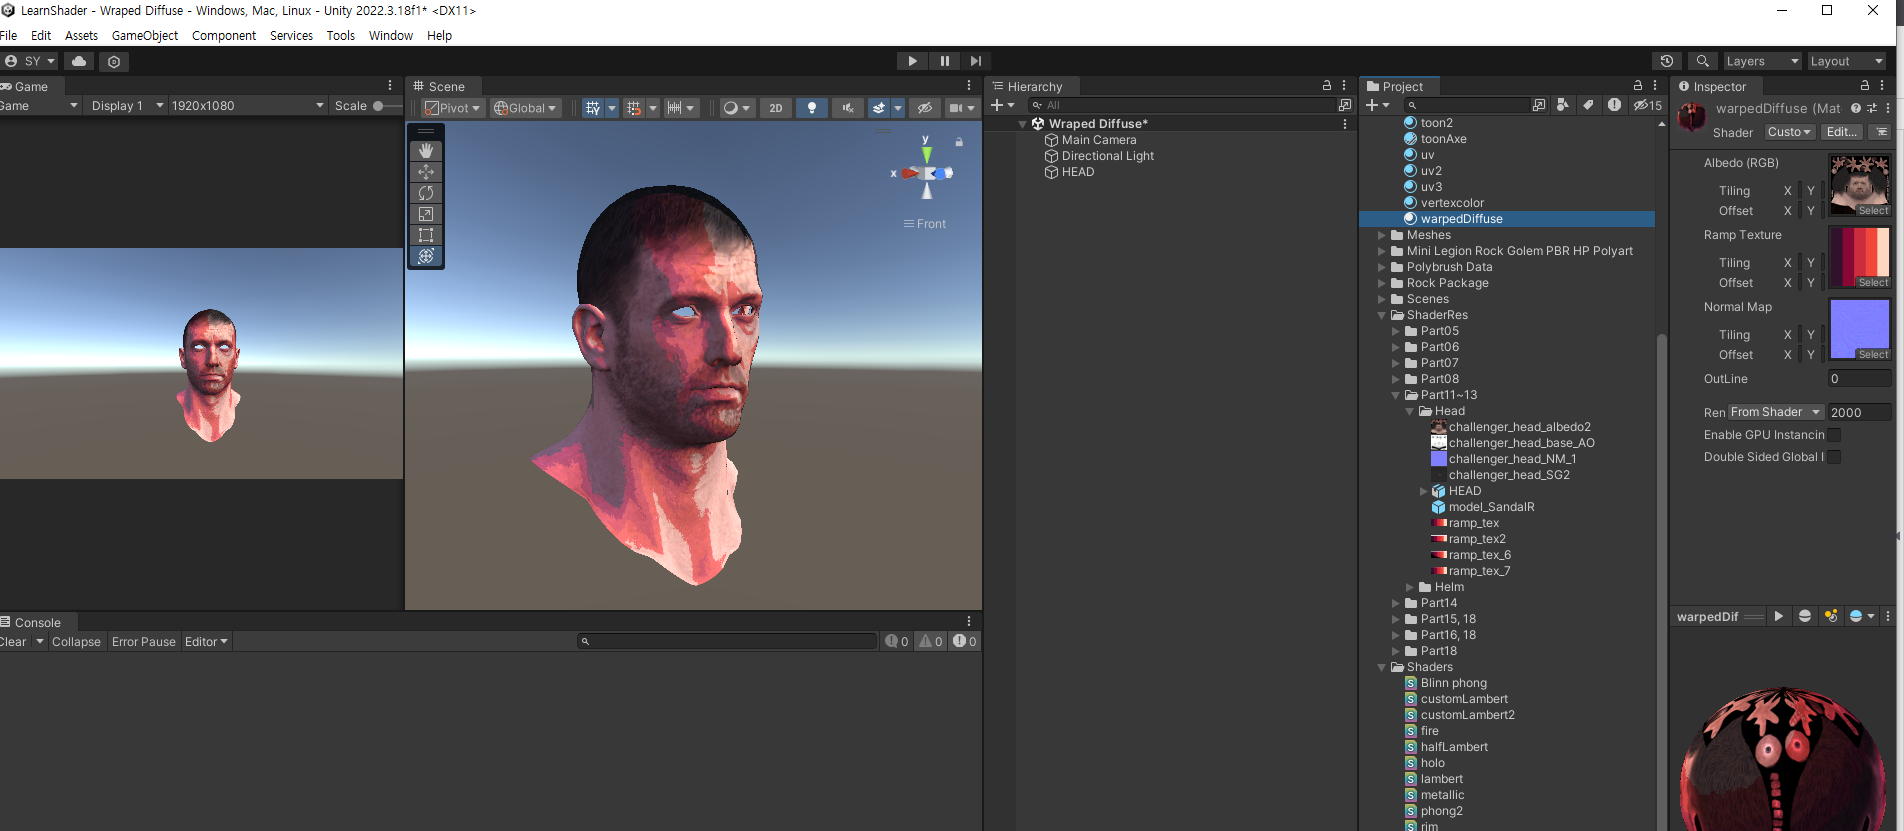Open the Window menu
The width and height of the screenshot is (1904, 831).
click(x=391, y=35)
